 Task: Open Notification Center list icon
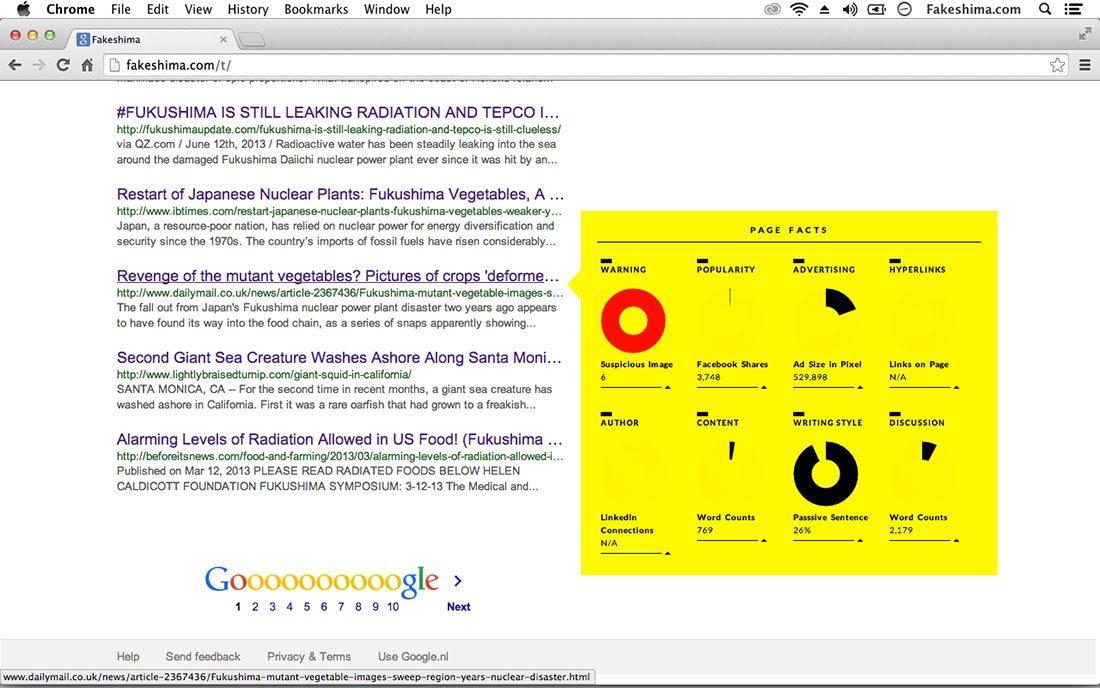click(1073, 9)
